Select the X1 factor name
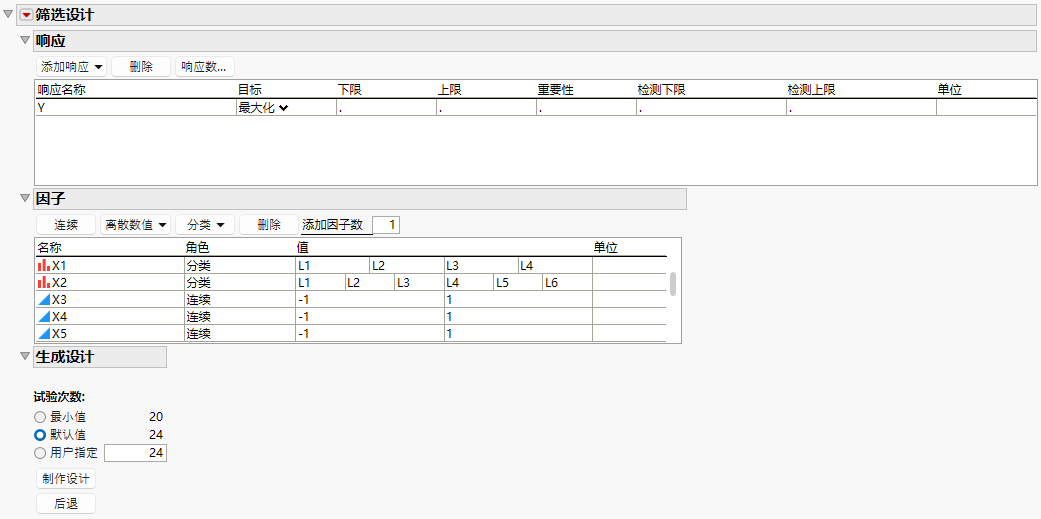1041x519 pixels. tap(60, 266)
